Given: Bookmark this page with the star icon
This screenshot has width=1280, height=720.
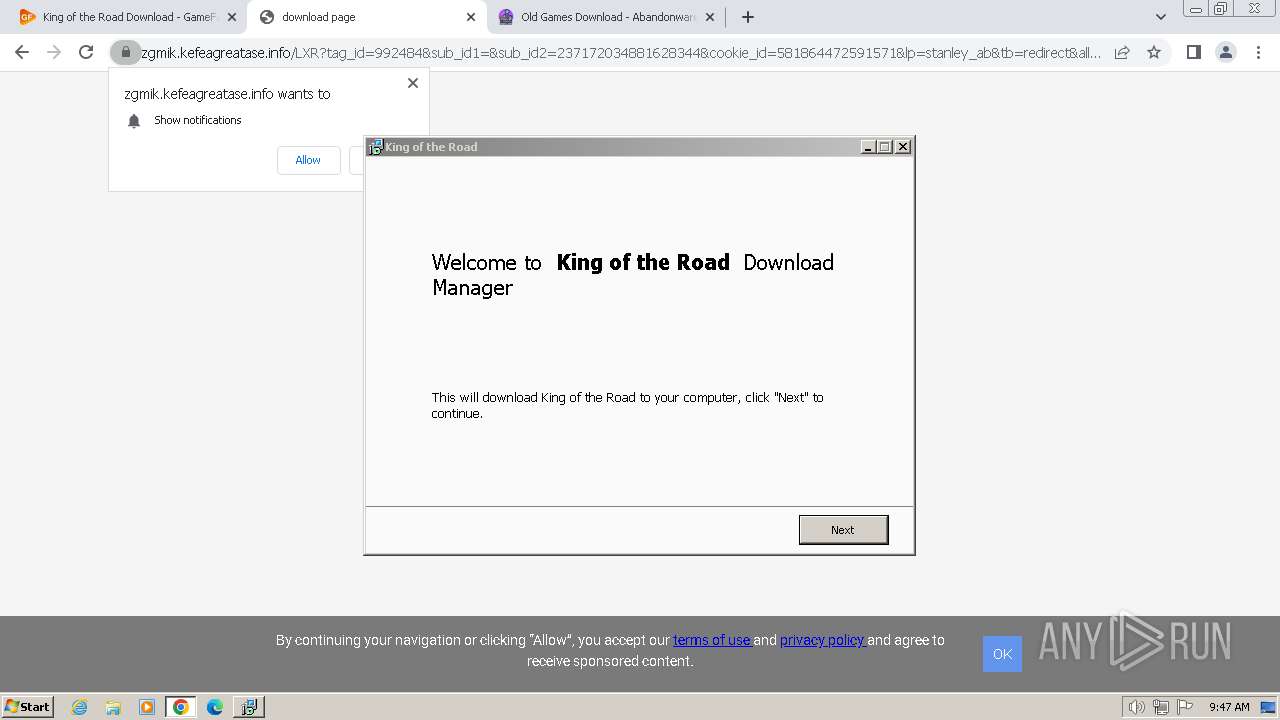Looking at the screenshot, I should [x=1154, y=52].
